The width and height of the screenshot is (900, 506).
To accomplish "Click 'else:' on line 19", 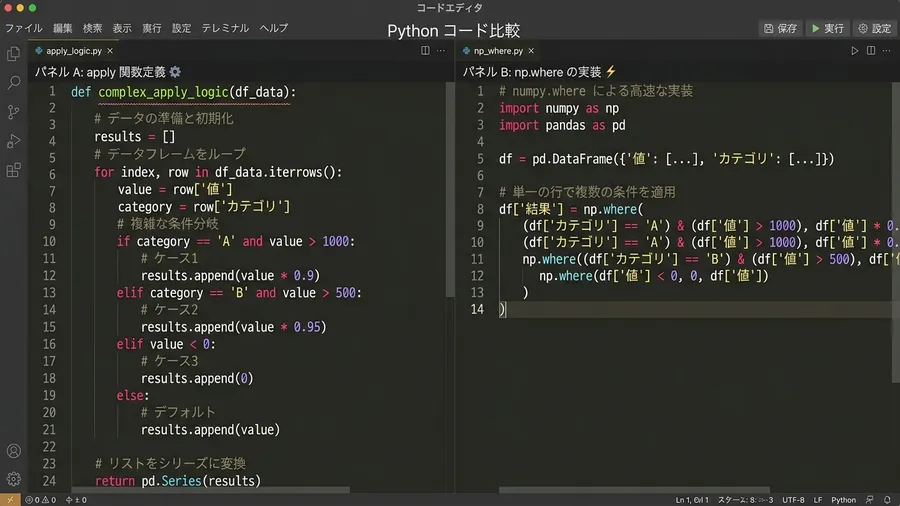I will [133, 395].
